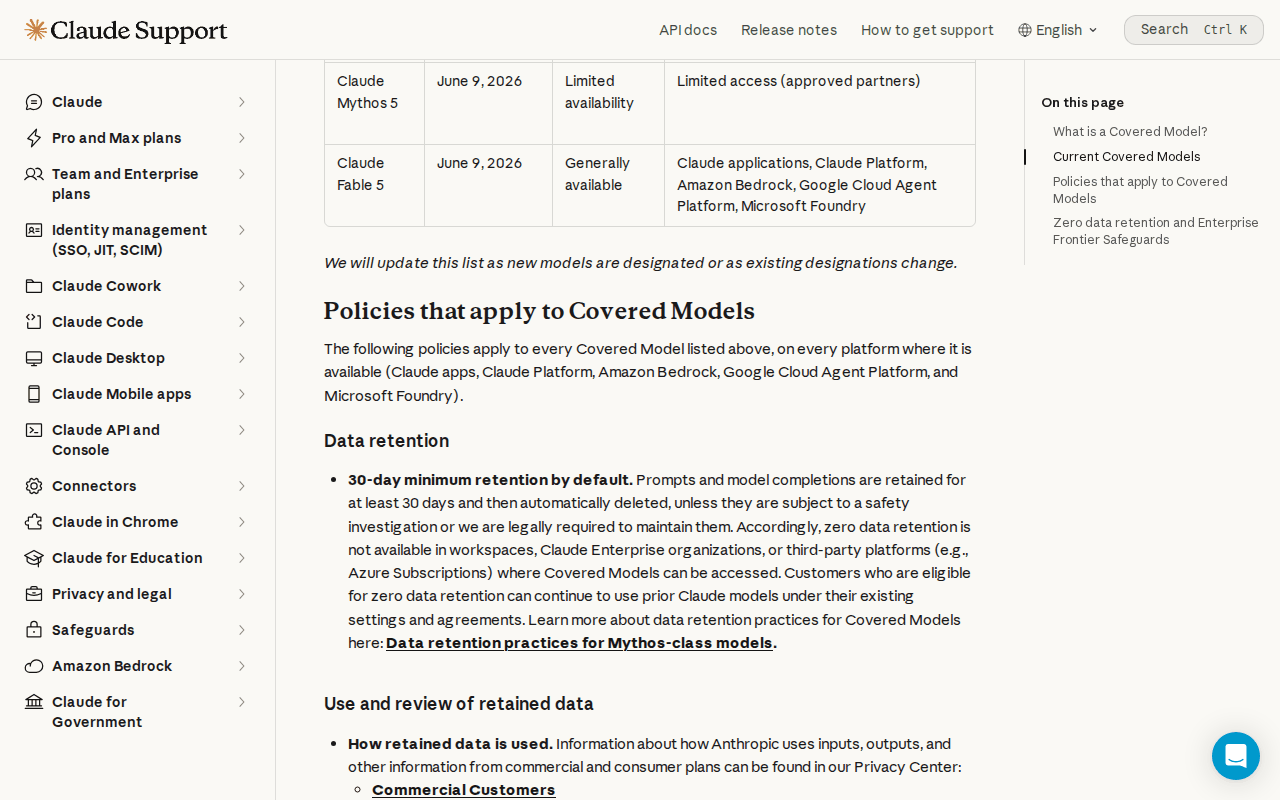Click the Amazon Bedrock cloud icon

click(x=34, y=666)
